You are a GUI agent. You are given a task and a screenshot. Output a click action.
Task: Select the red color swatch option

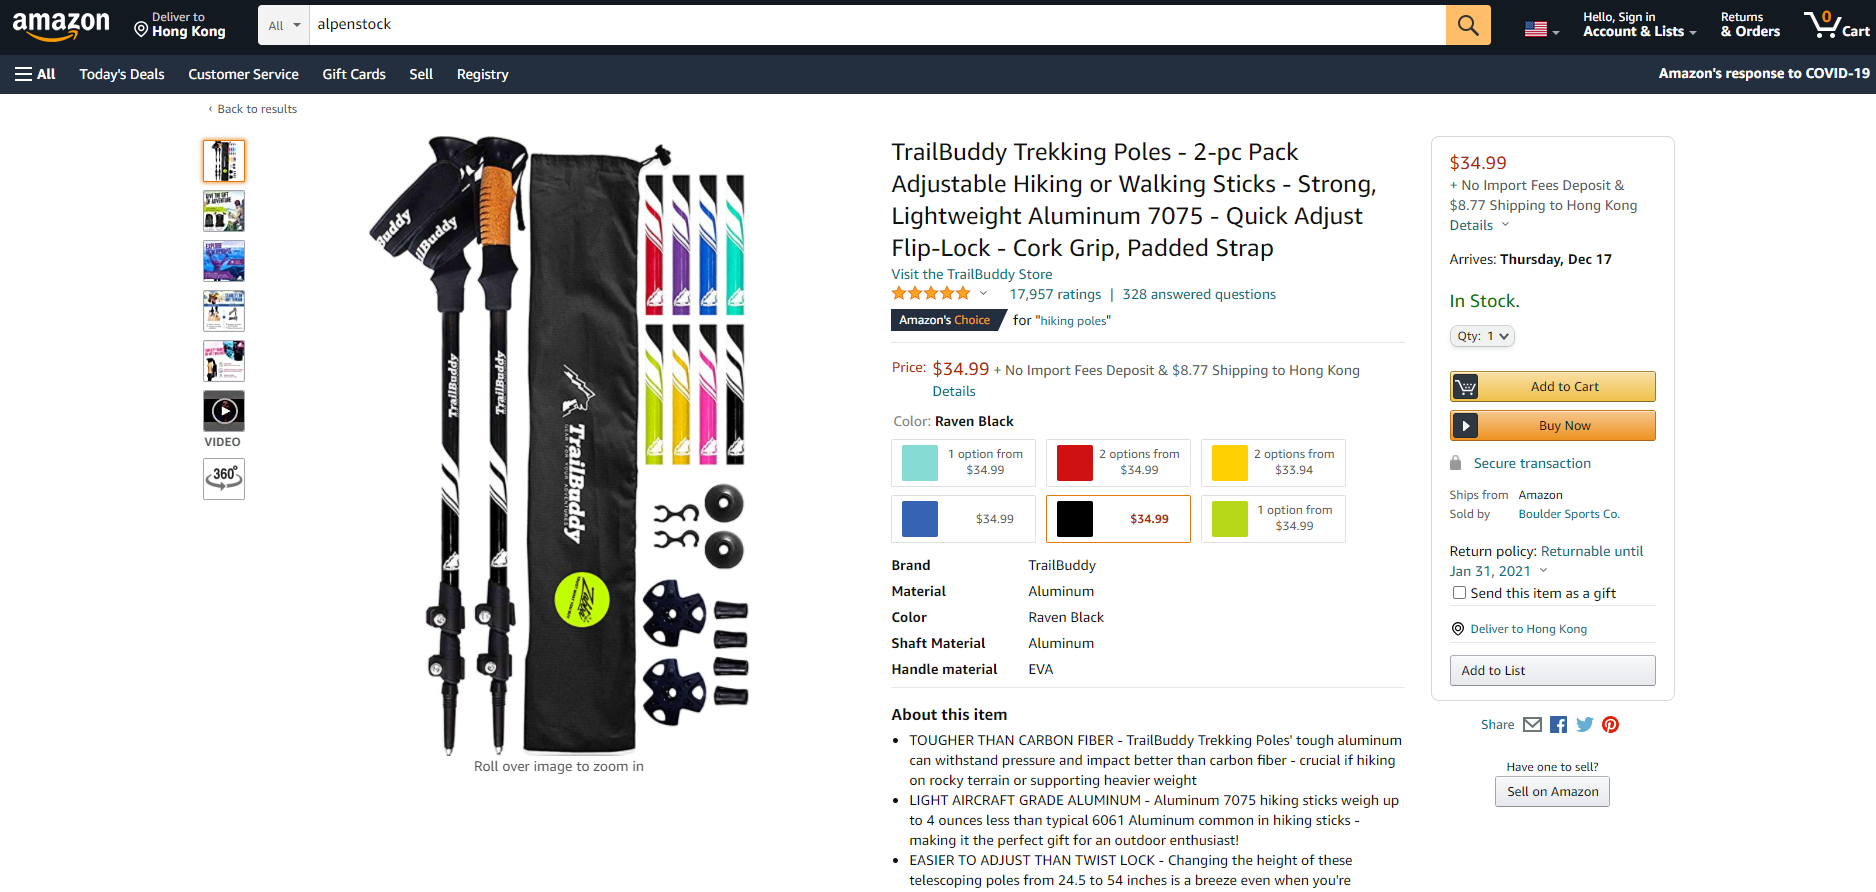1118,463
